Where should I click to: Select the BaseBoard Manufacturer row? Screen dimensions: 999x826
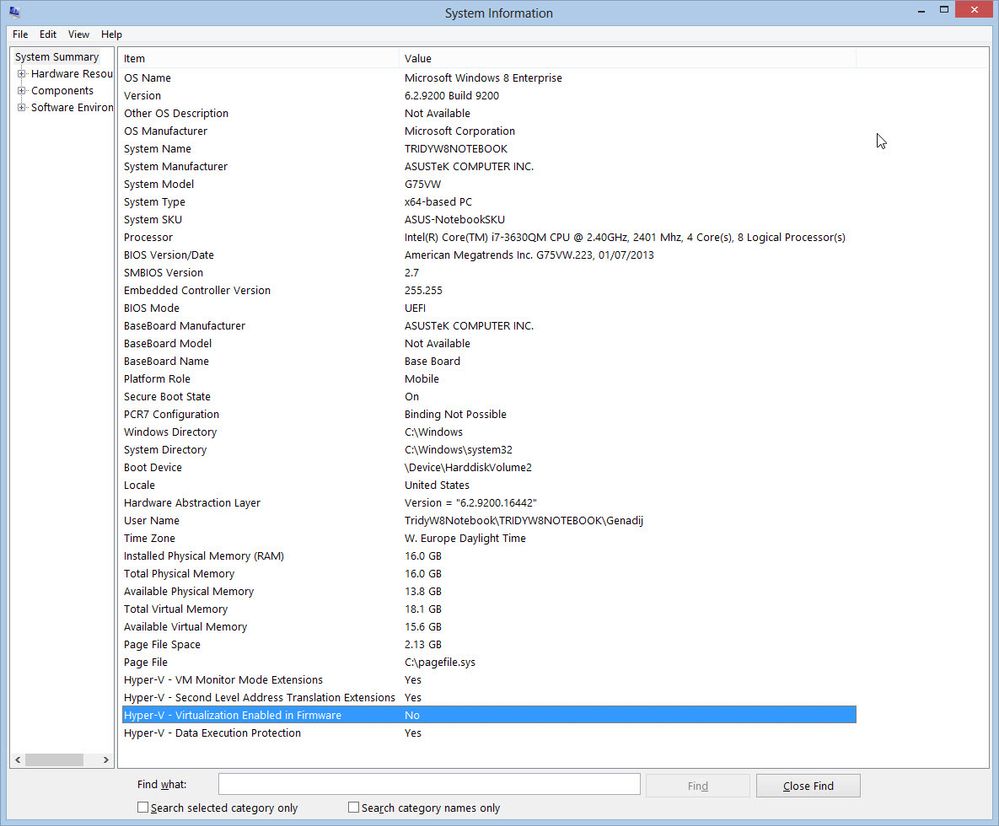point(489,326)
